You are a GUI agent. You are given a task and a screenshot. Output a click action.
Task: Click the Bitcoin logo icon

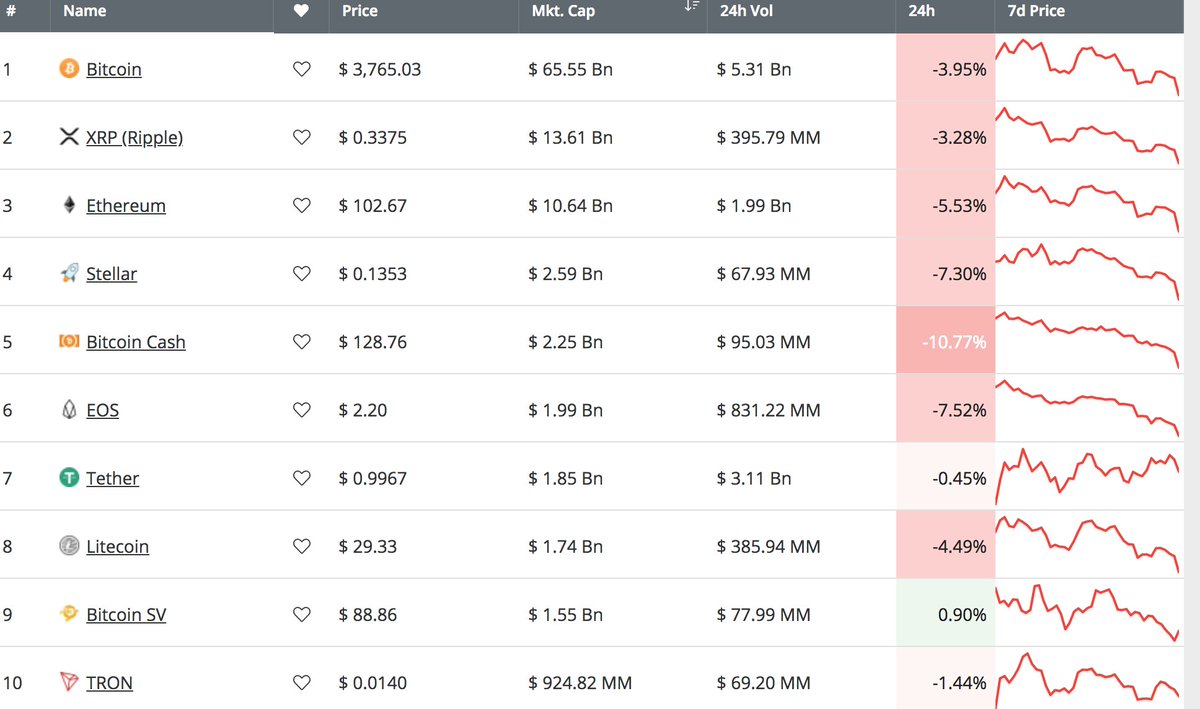tap(68, 69)
